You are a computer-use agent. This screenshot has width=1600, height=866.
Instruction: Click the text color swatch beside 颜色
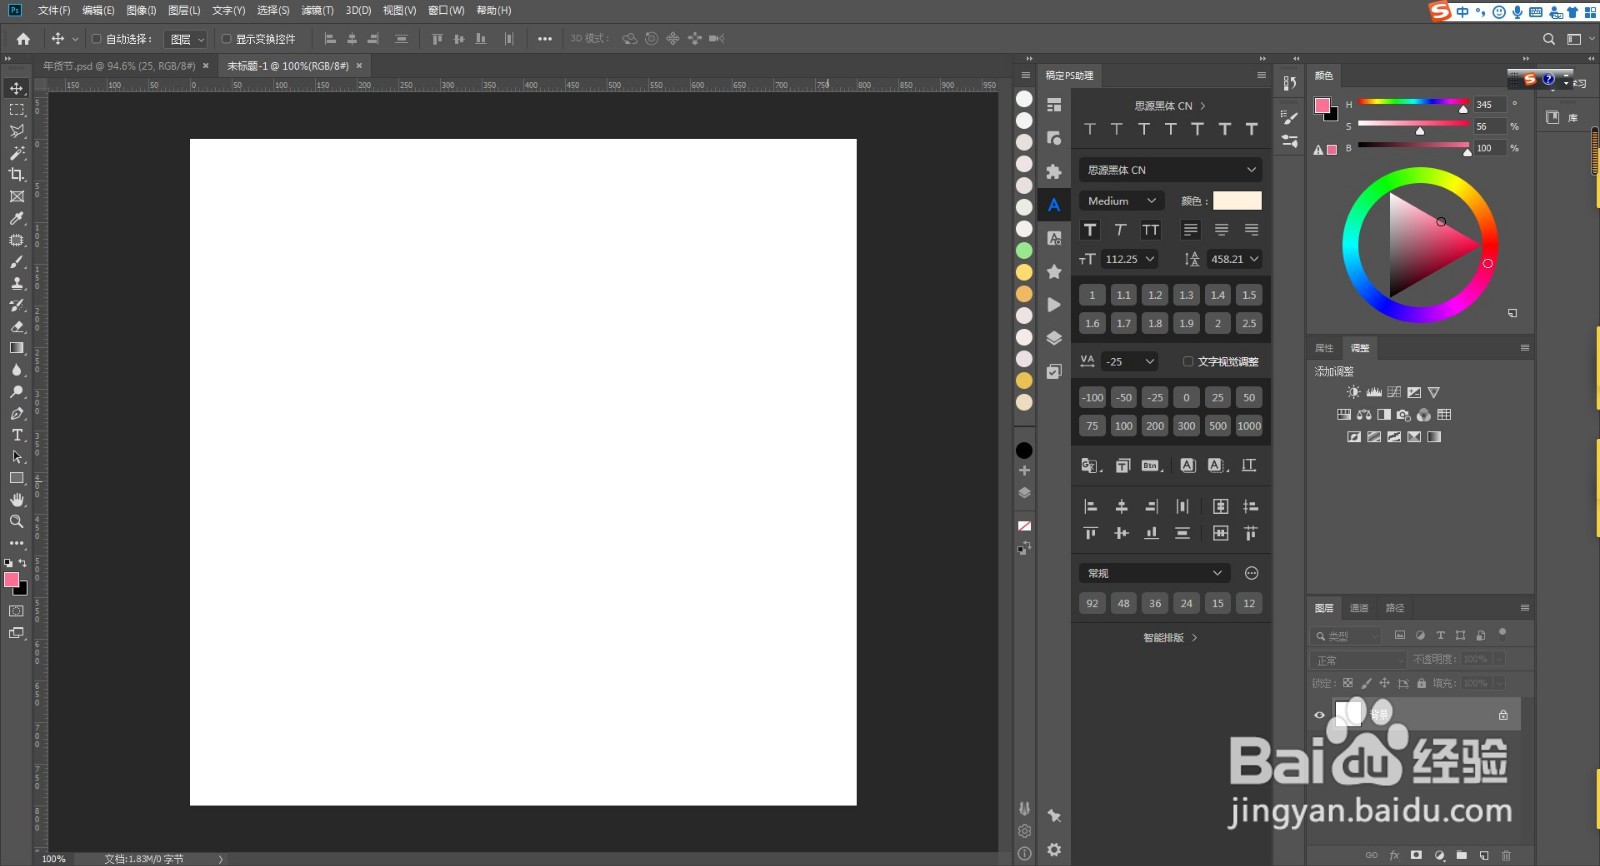click(x=1237, y=201)
